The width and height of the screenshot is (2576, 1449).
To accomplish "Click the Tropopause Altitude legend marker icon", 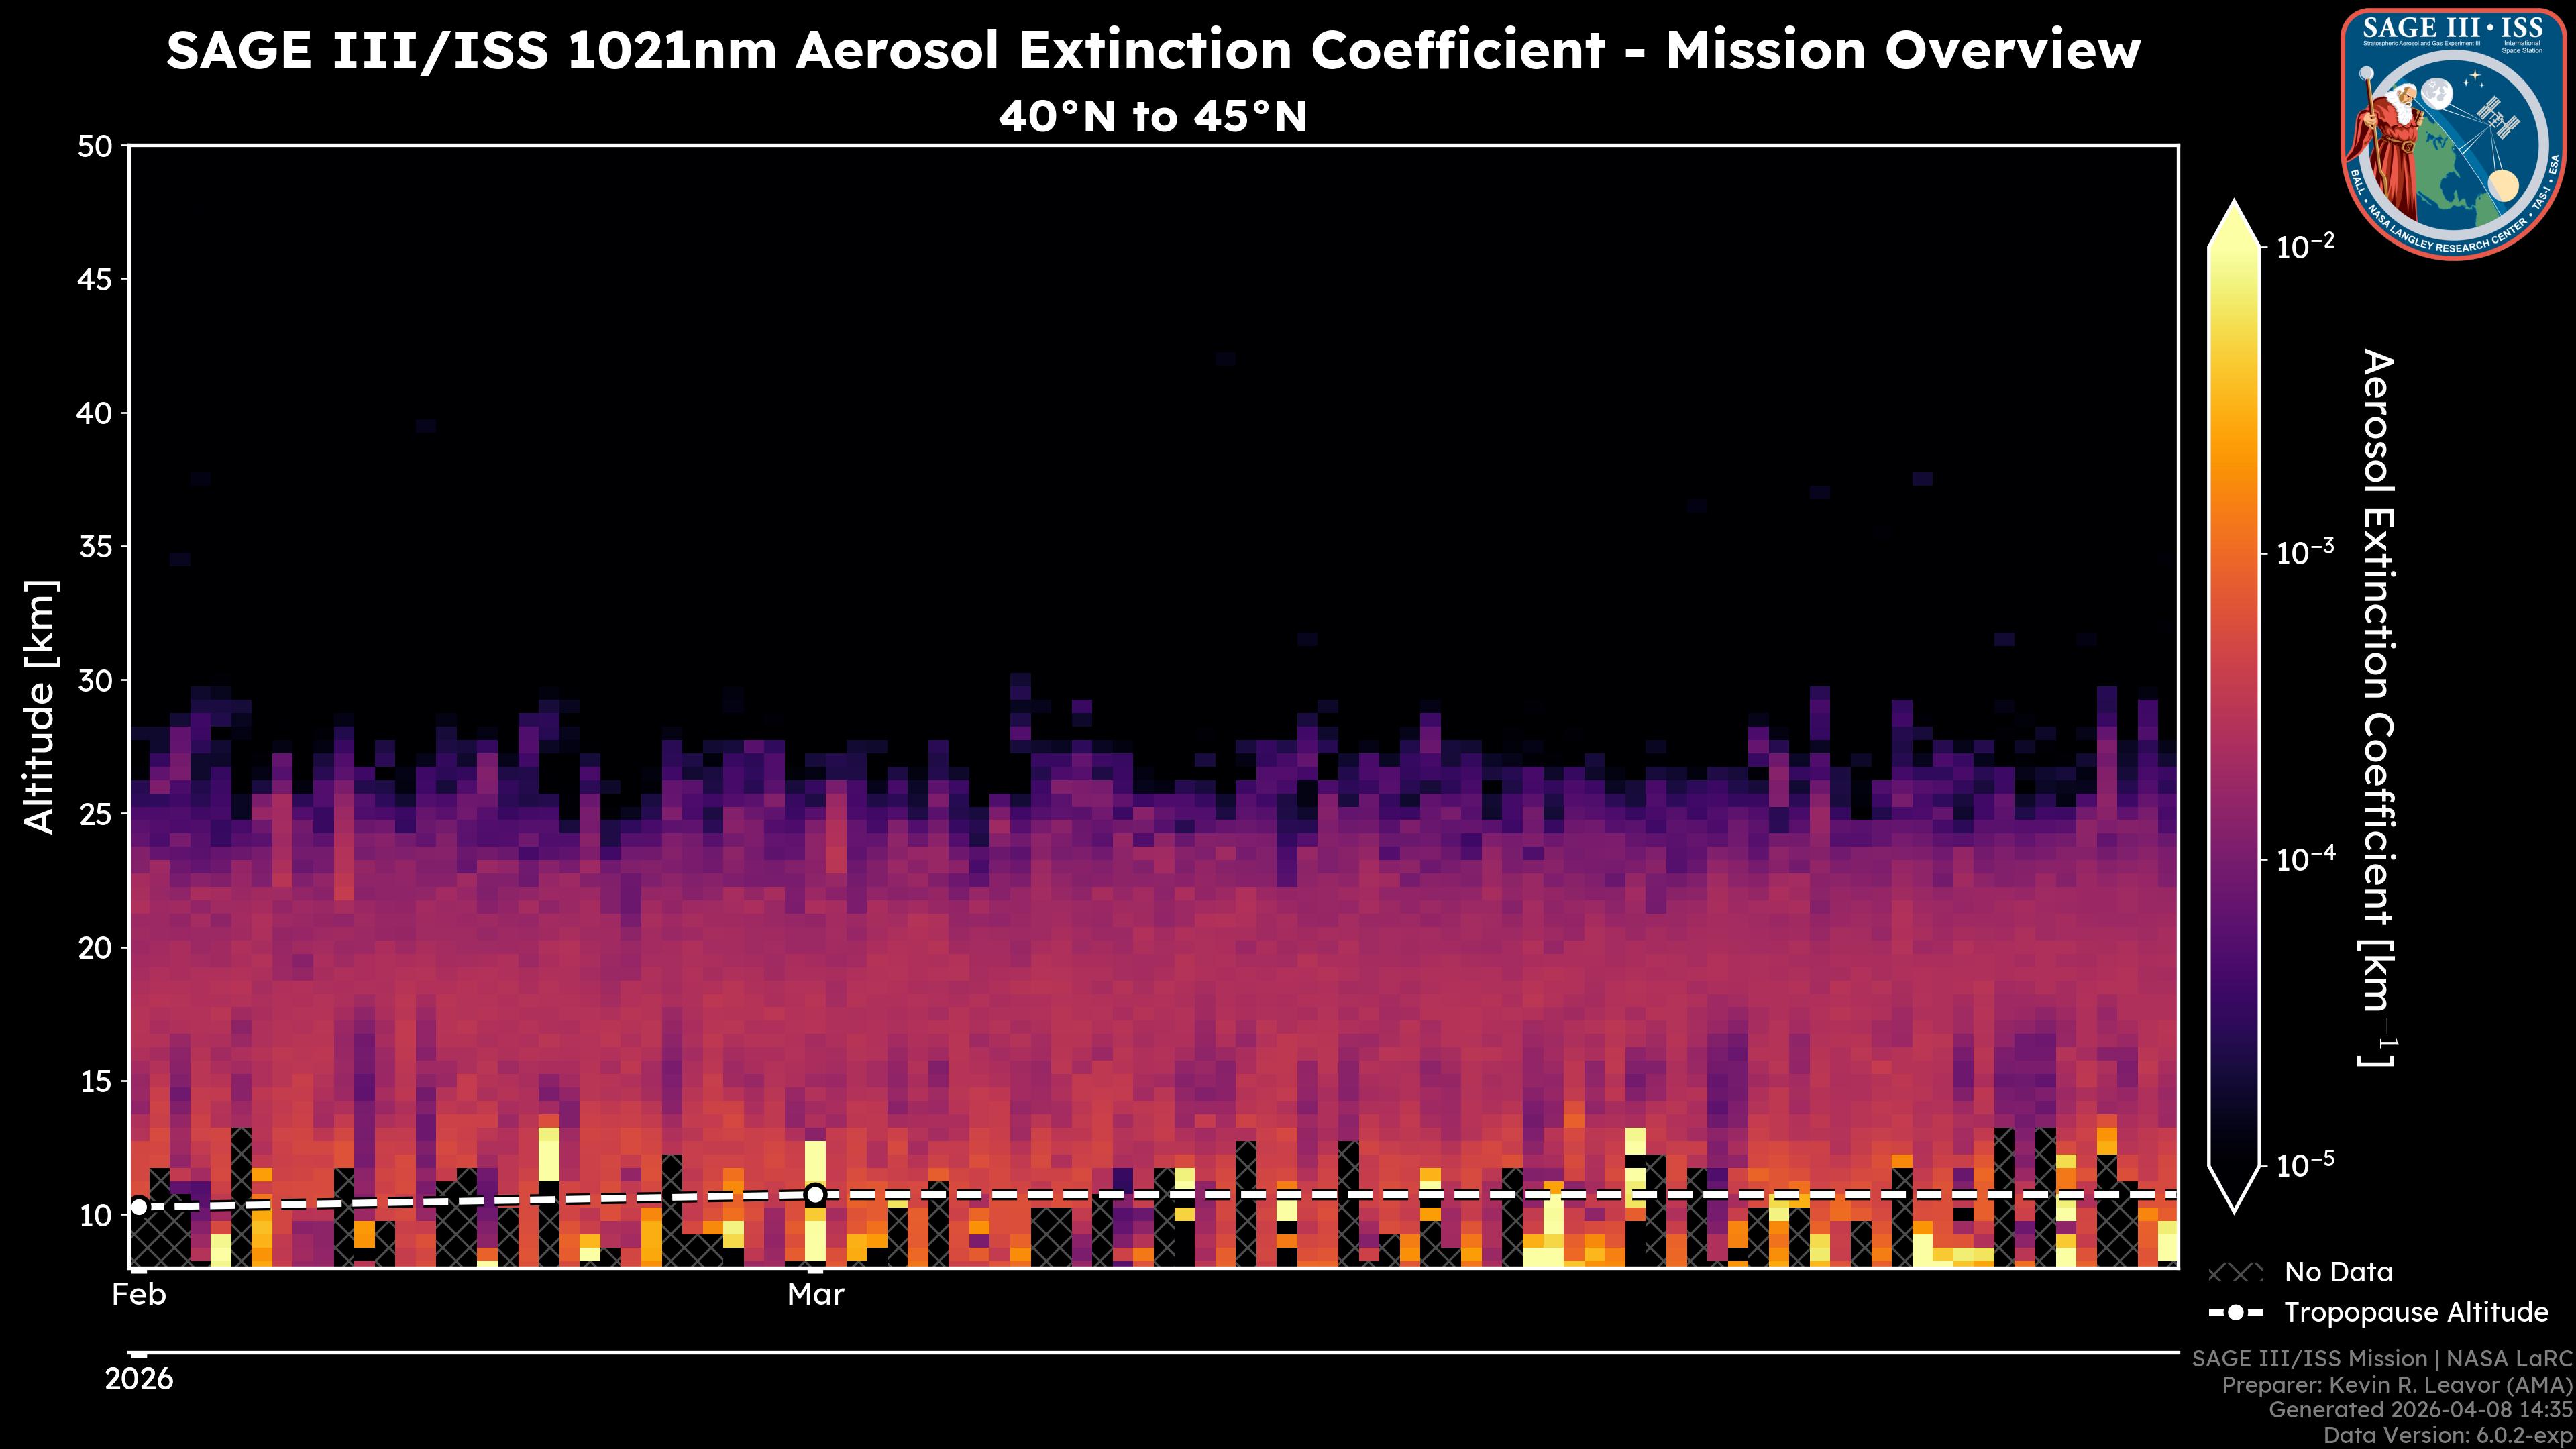I will [2235, 1313].
